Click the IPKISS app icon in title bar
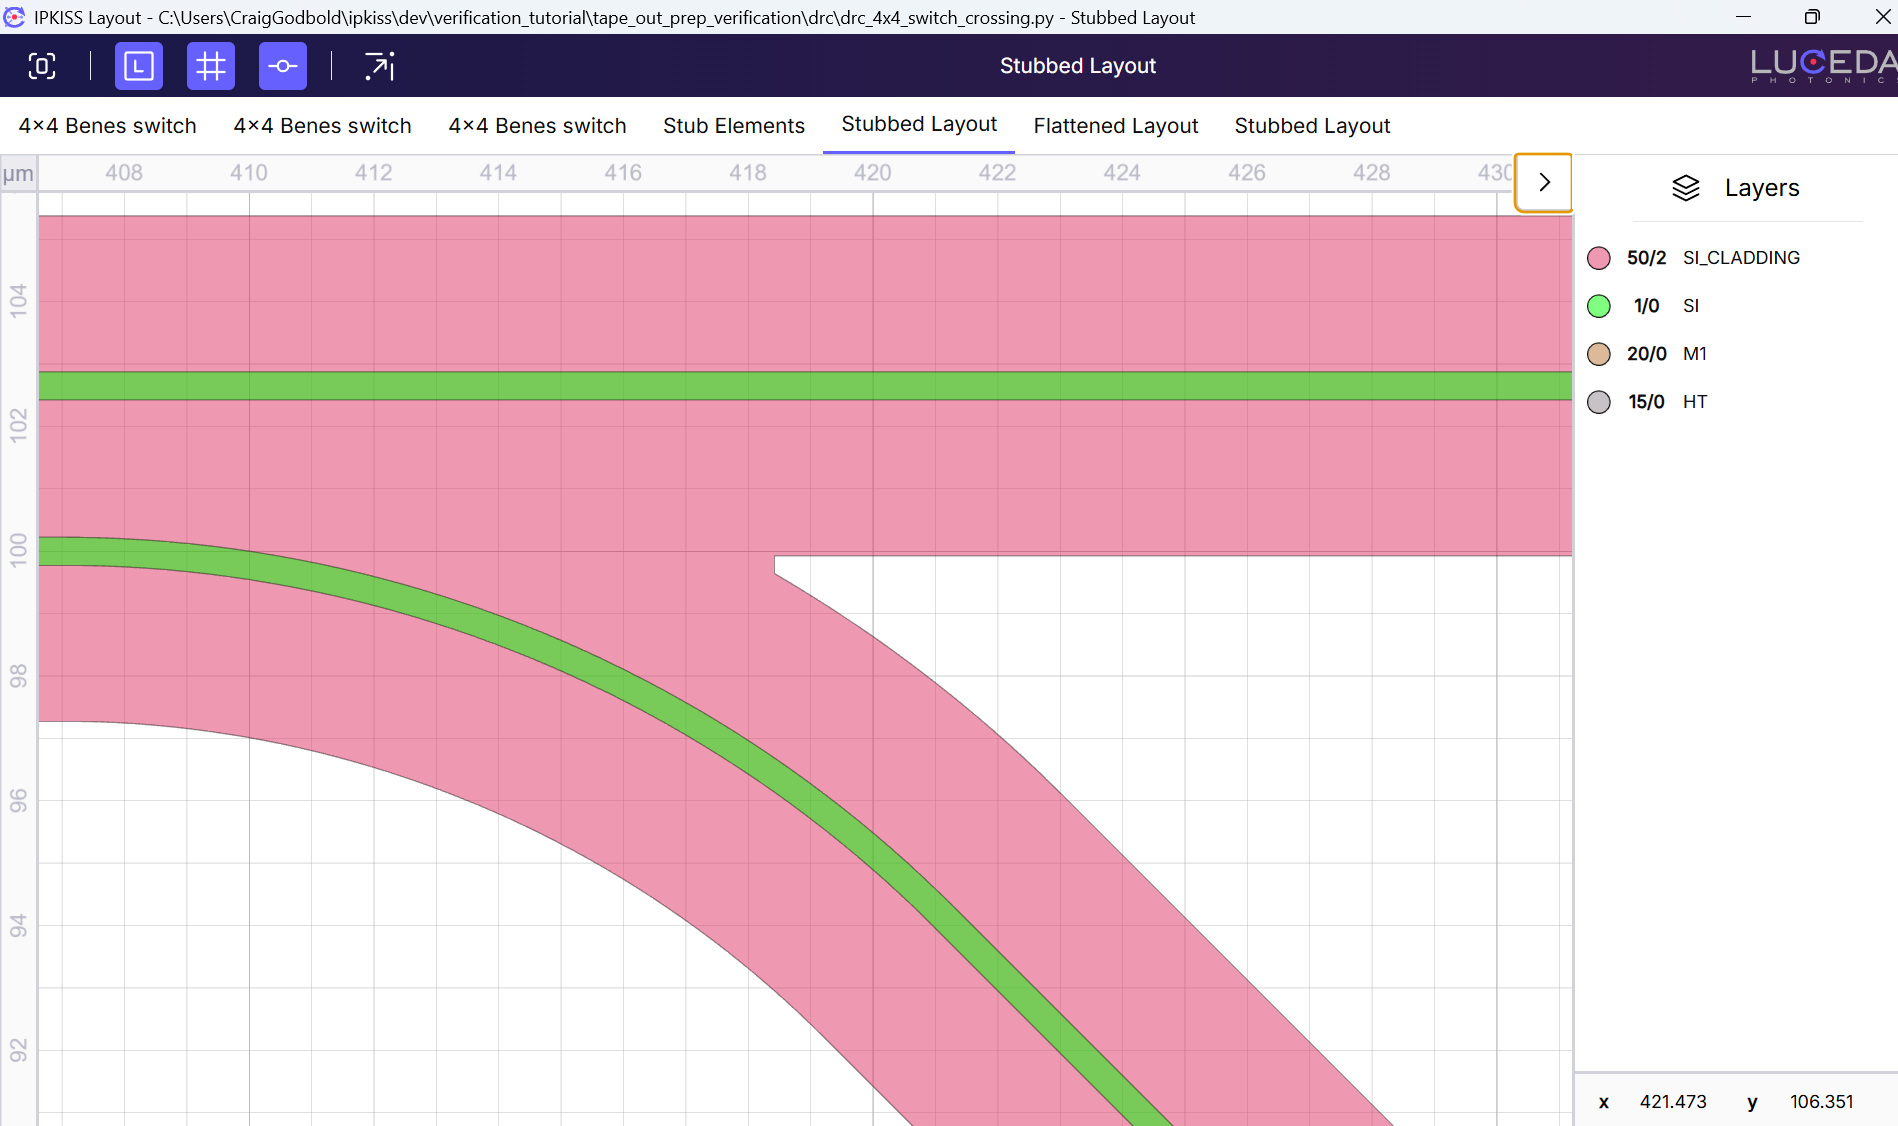The width and height of the screenshot is (1898, 1126). [x=14, y=17]
